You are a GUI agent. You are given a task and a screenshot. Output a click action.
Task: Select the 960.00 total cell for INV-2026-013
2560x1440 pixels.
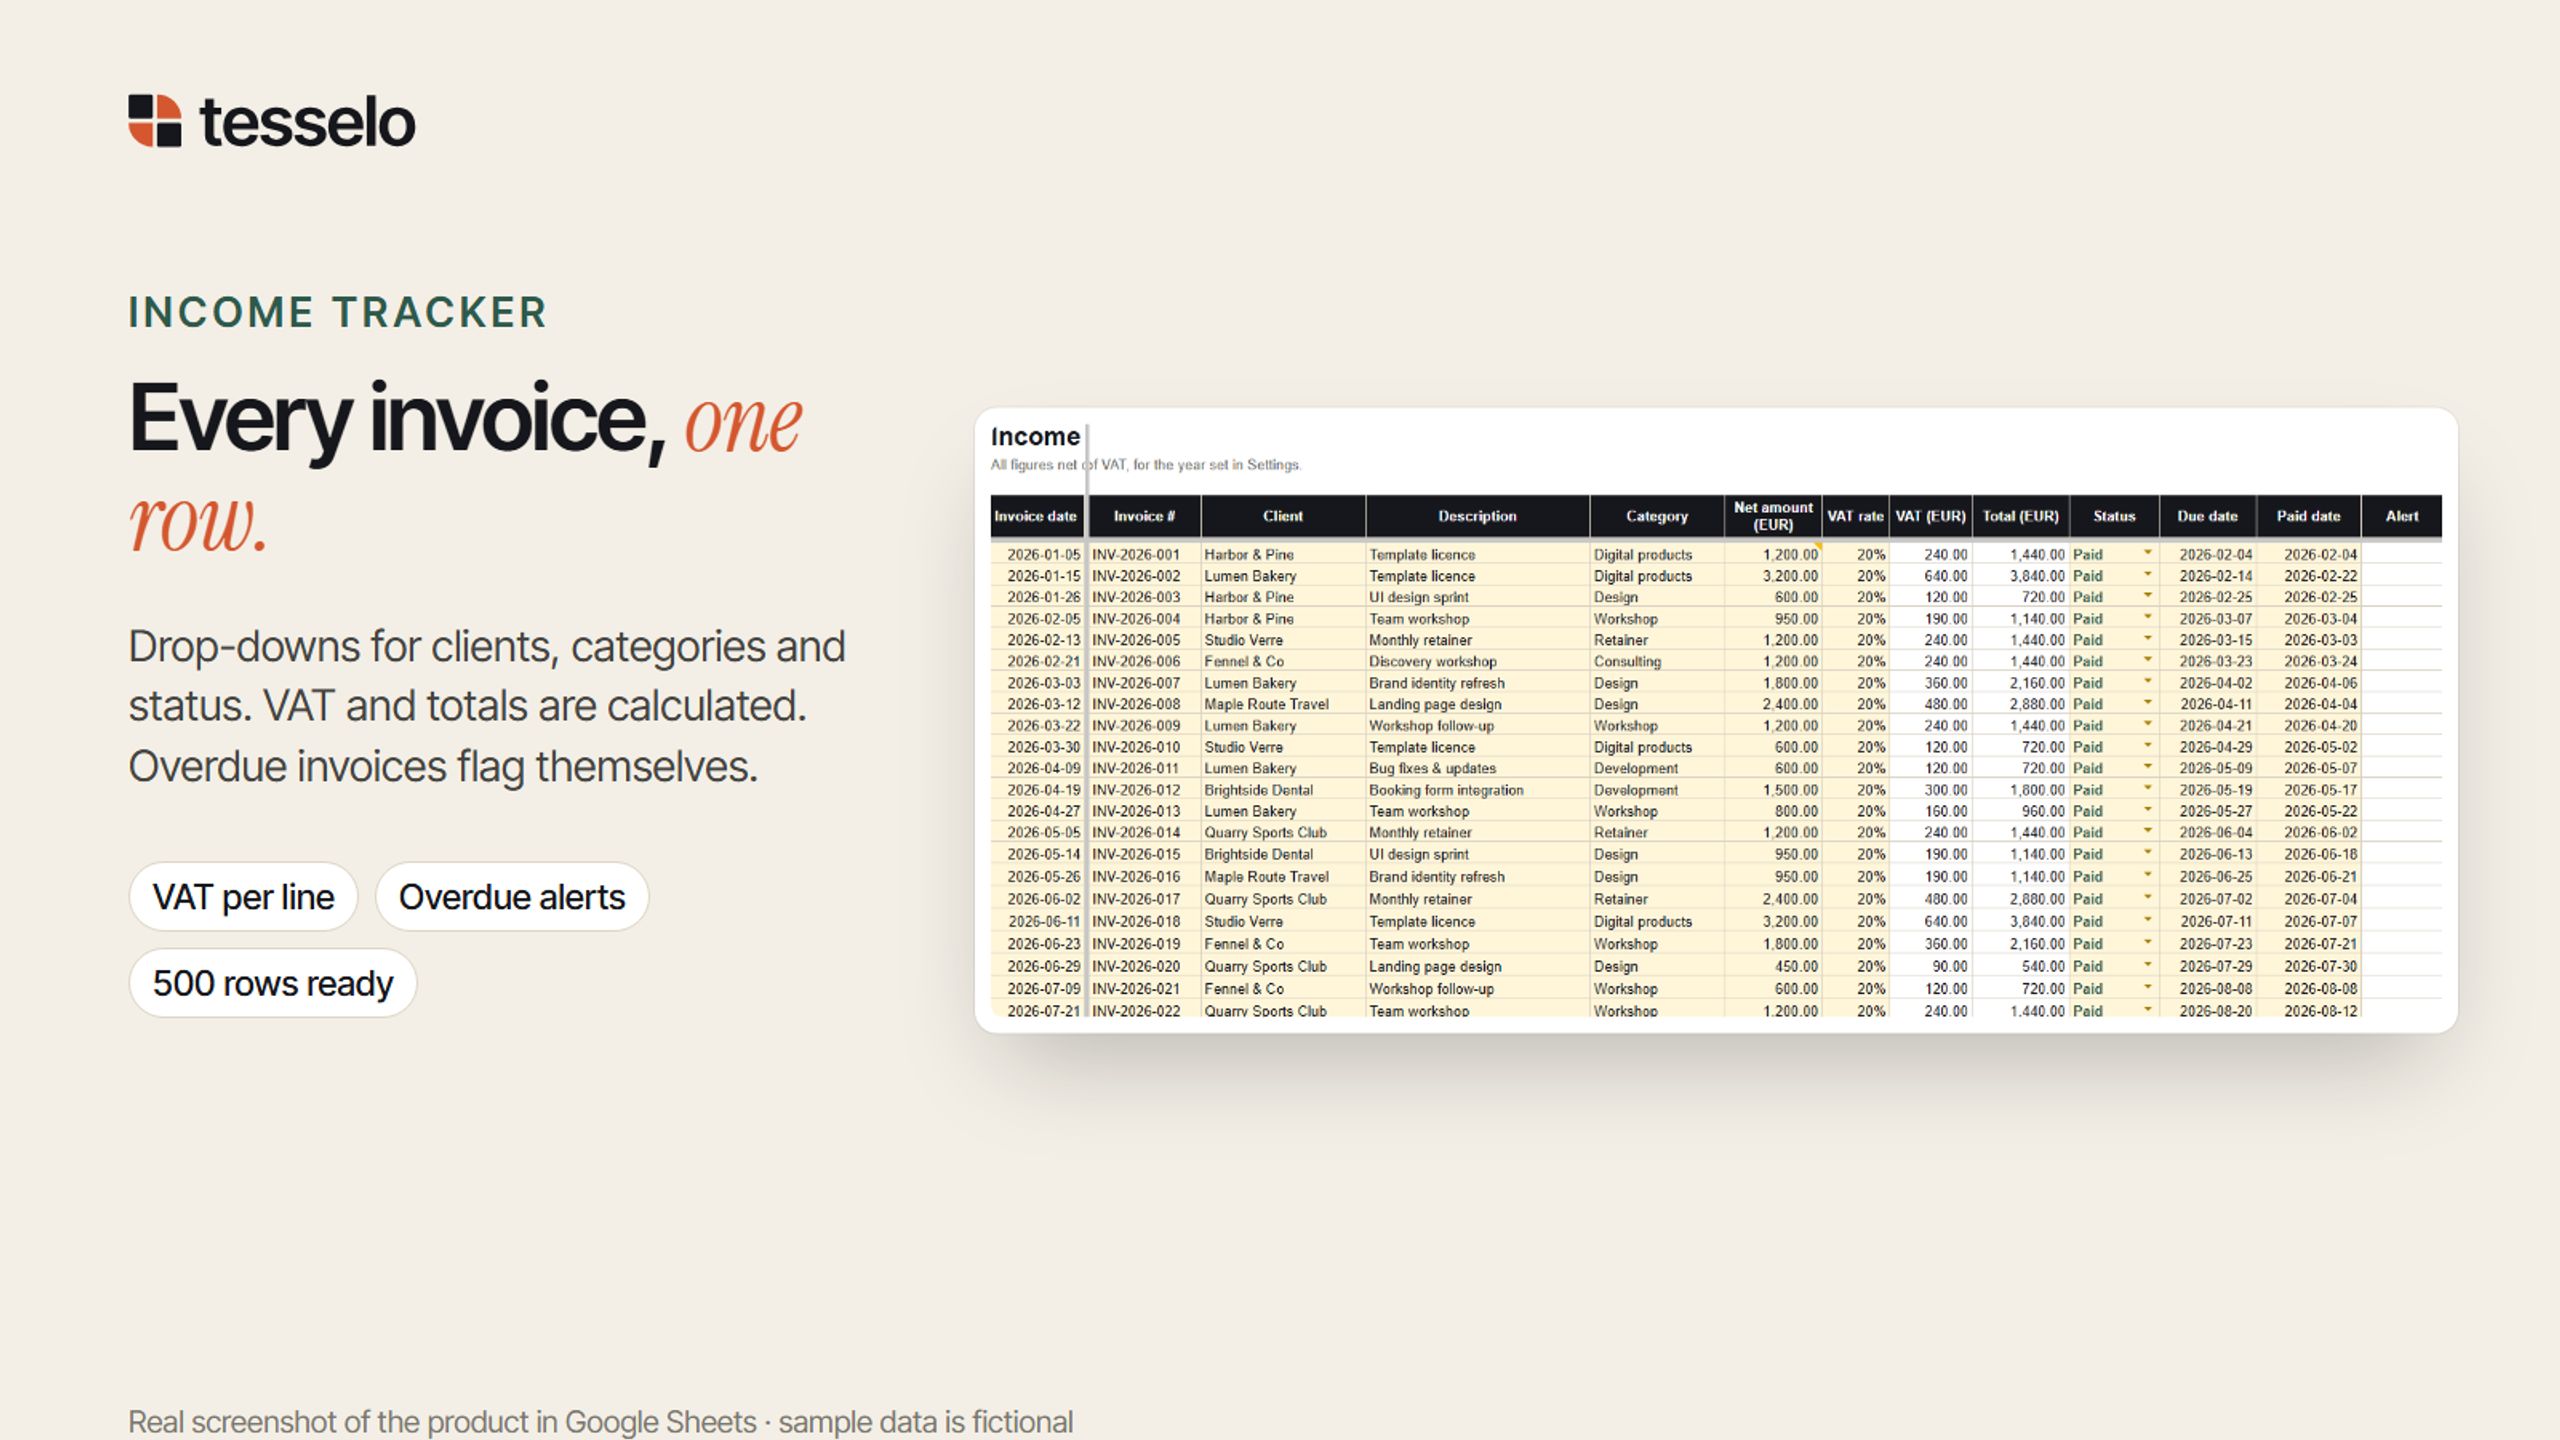tap(2020, 811)
